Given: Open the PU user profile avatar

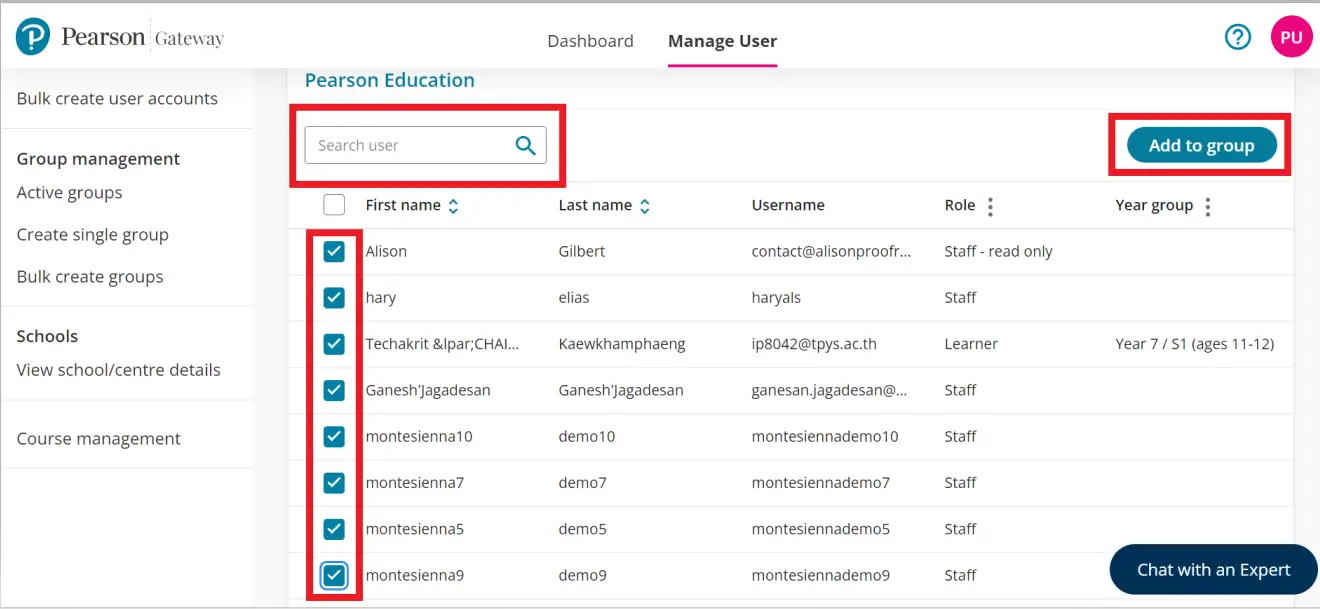Looking at the screenshot, I should point(1291,37).
